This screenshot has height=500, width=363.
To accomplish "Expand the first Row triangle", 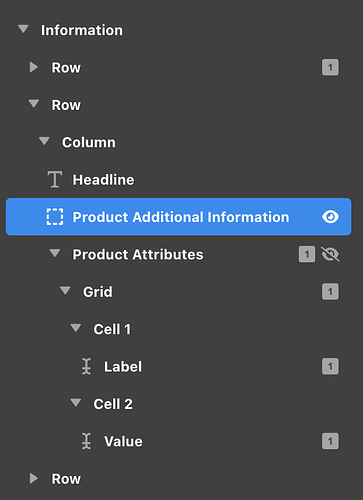I will tap(34, 67).
